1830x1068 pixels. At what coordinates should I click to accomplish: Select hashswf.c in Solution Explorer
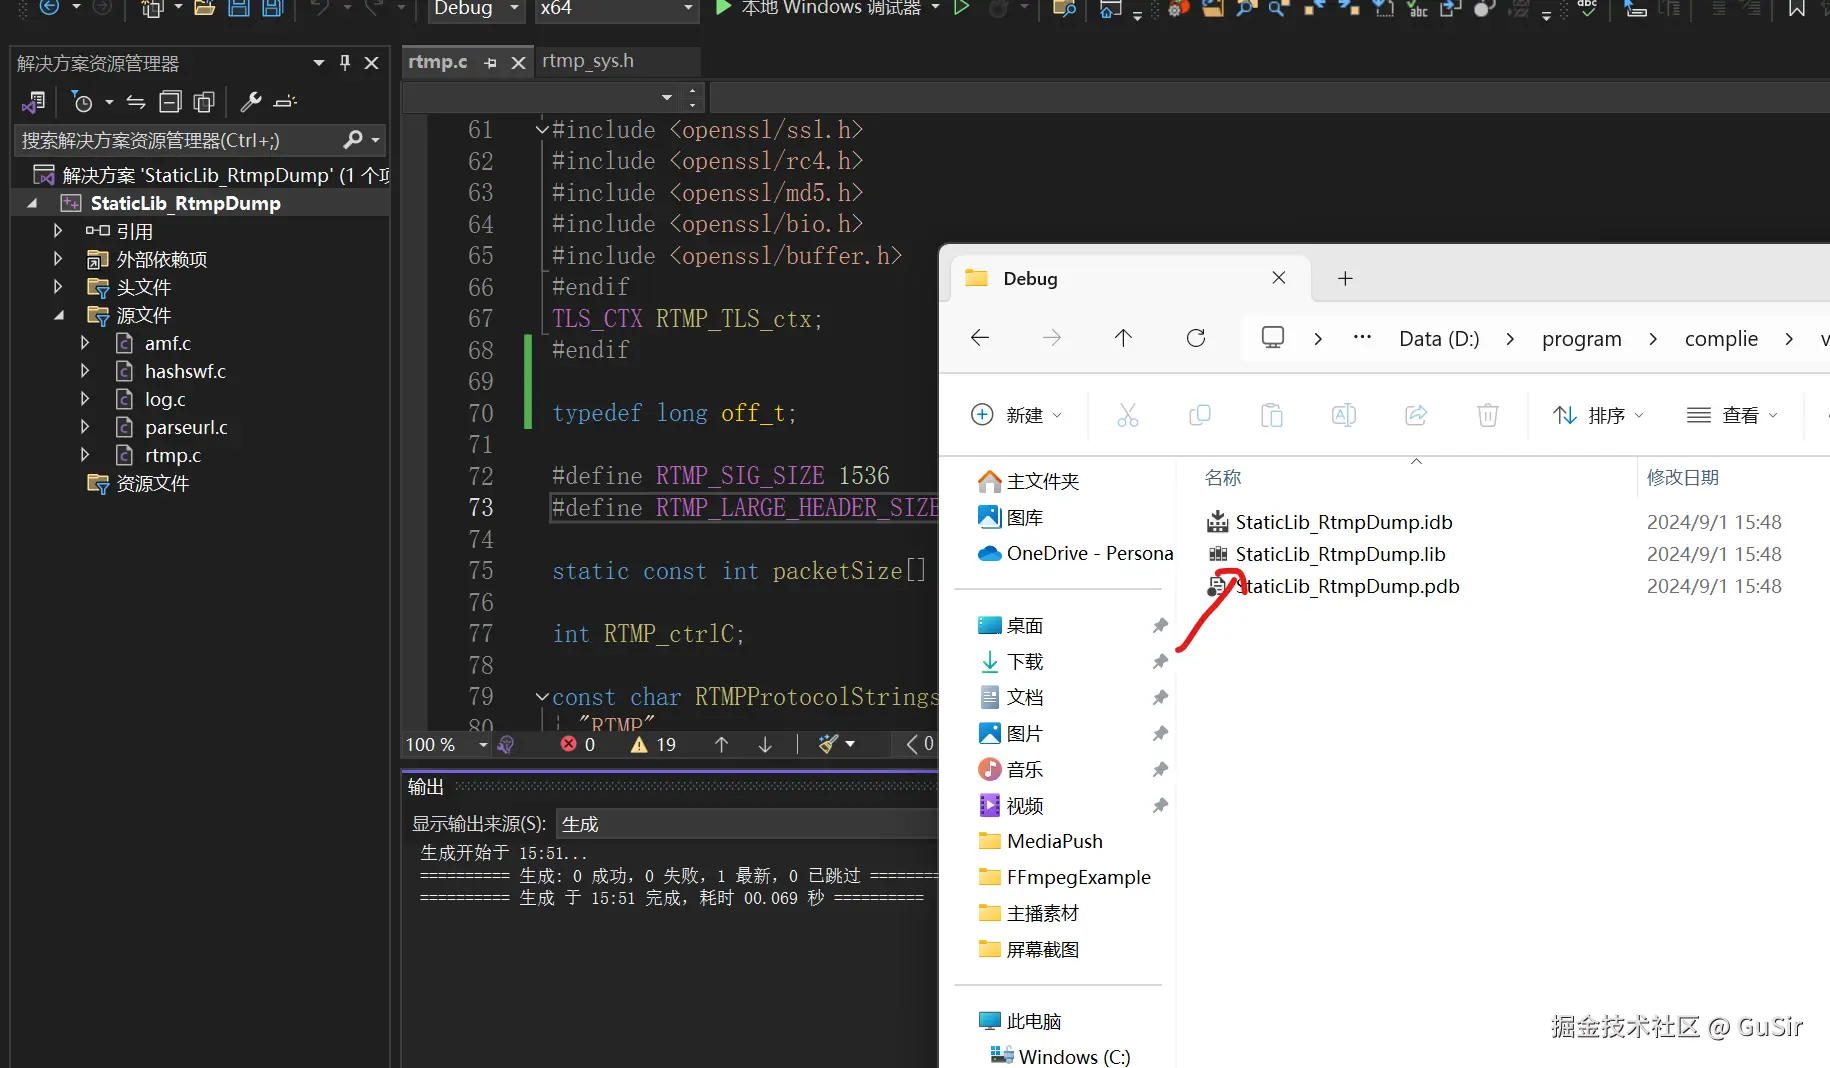(x=185, y=371)
